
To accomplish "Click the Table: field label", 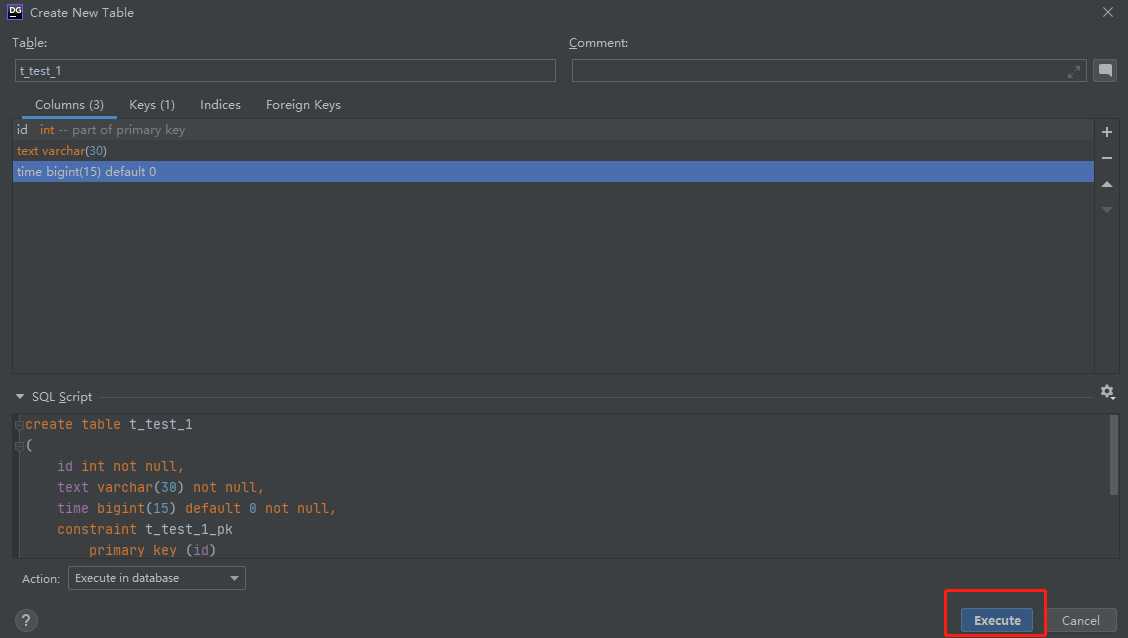I will click(29, 42).
